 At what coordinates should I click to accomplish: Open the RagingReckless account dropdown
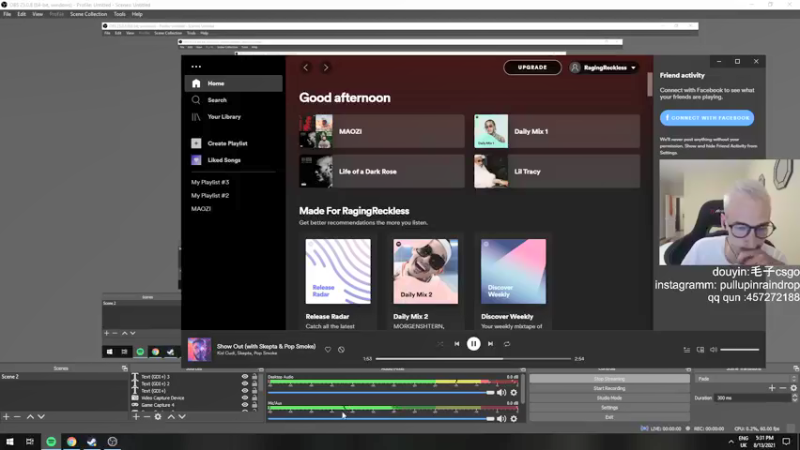604,67
